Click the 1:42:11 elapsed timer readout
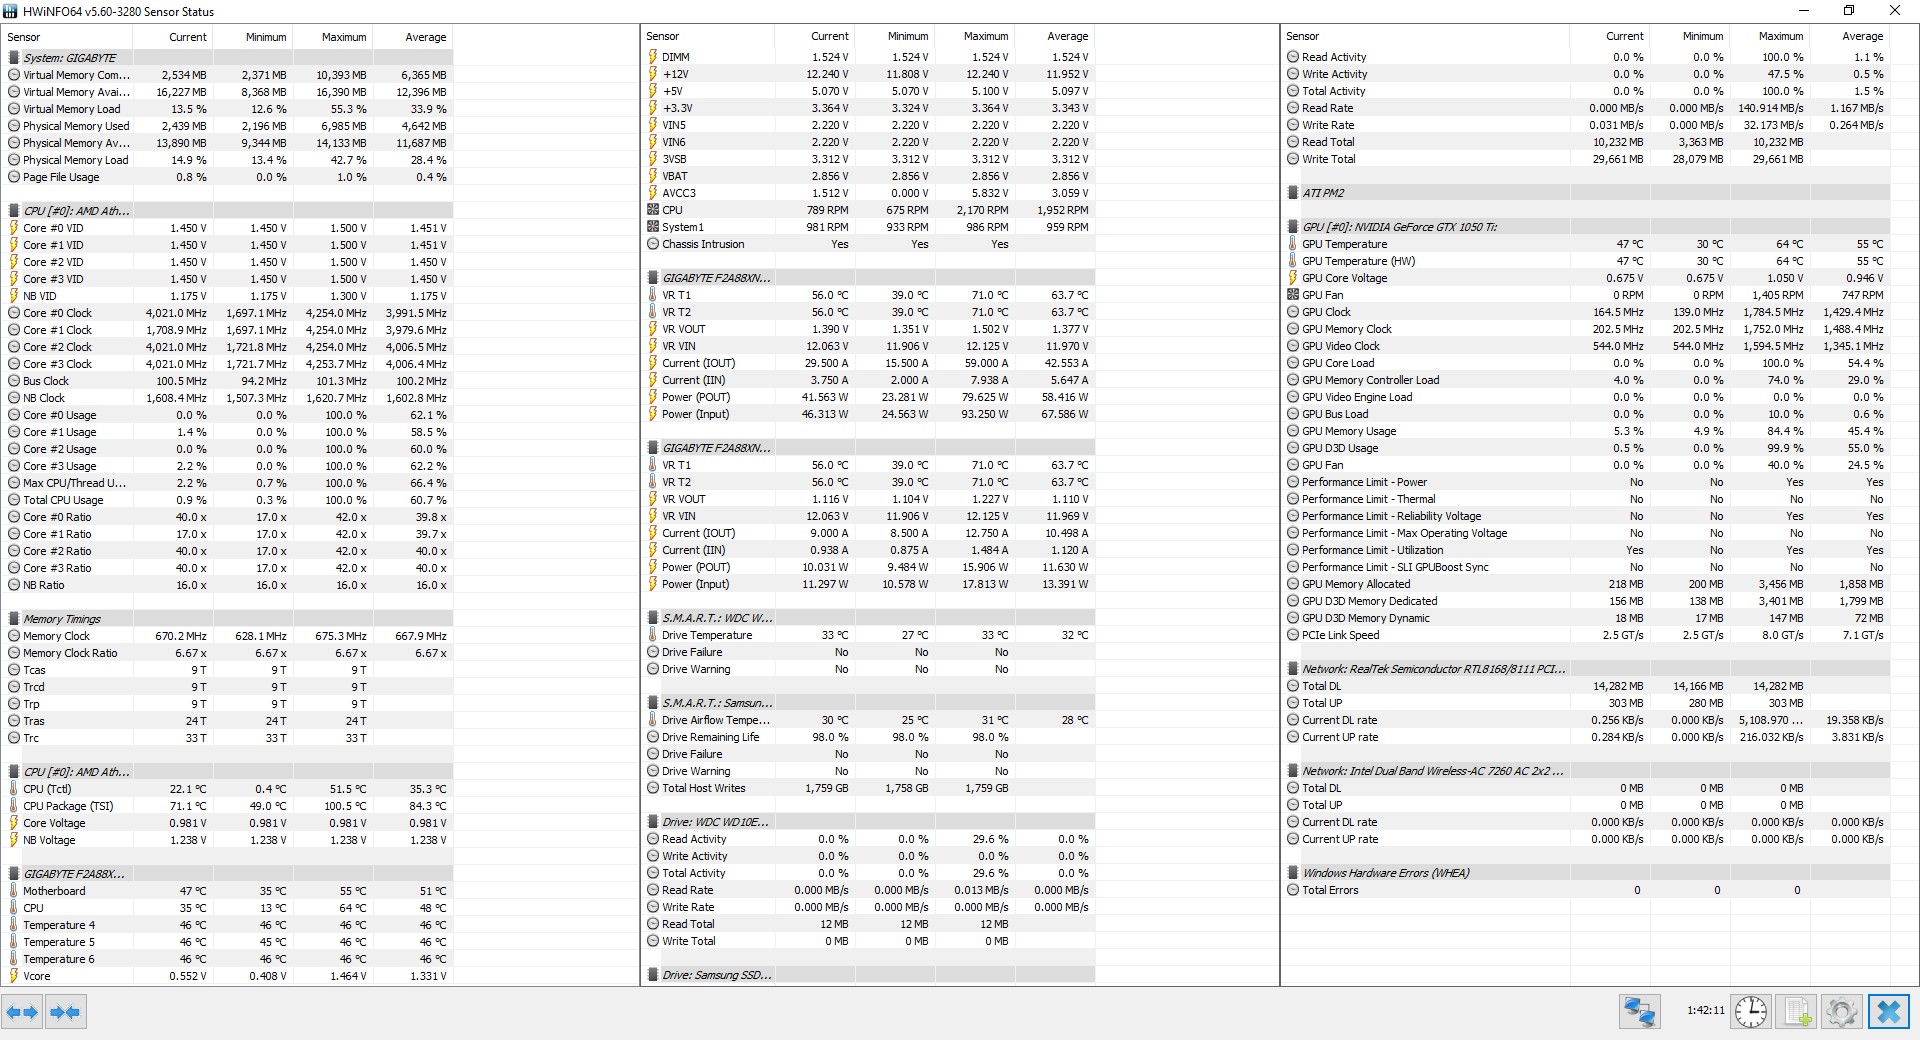 pyautogui.click(x=1705, y=1011)
